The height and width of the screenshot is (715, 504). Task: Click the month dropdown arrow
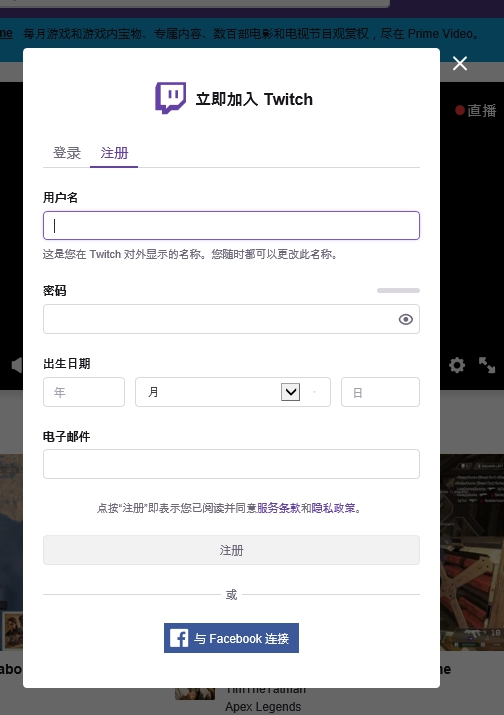(291, 392)
